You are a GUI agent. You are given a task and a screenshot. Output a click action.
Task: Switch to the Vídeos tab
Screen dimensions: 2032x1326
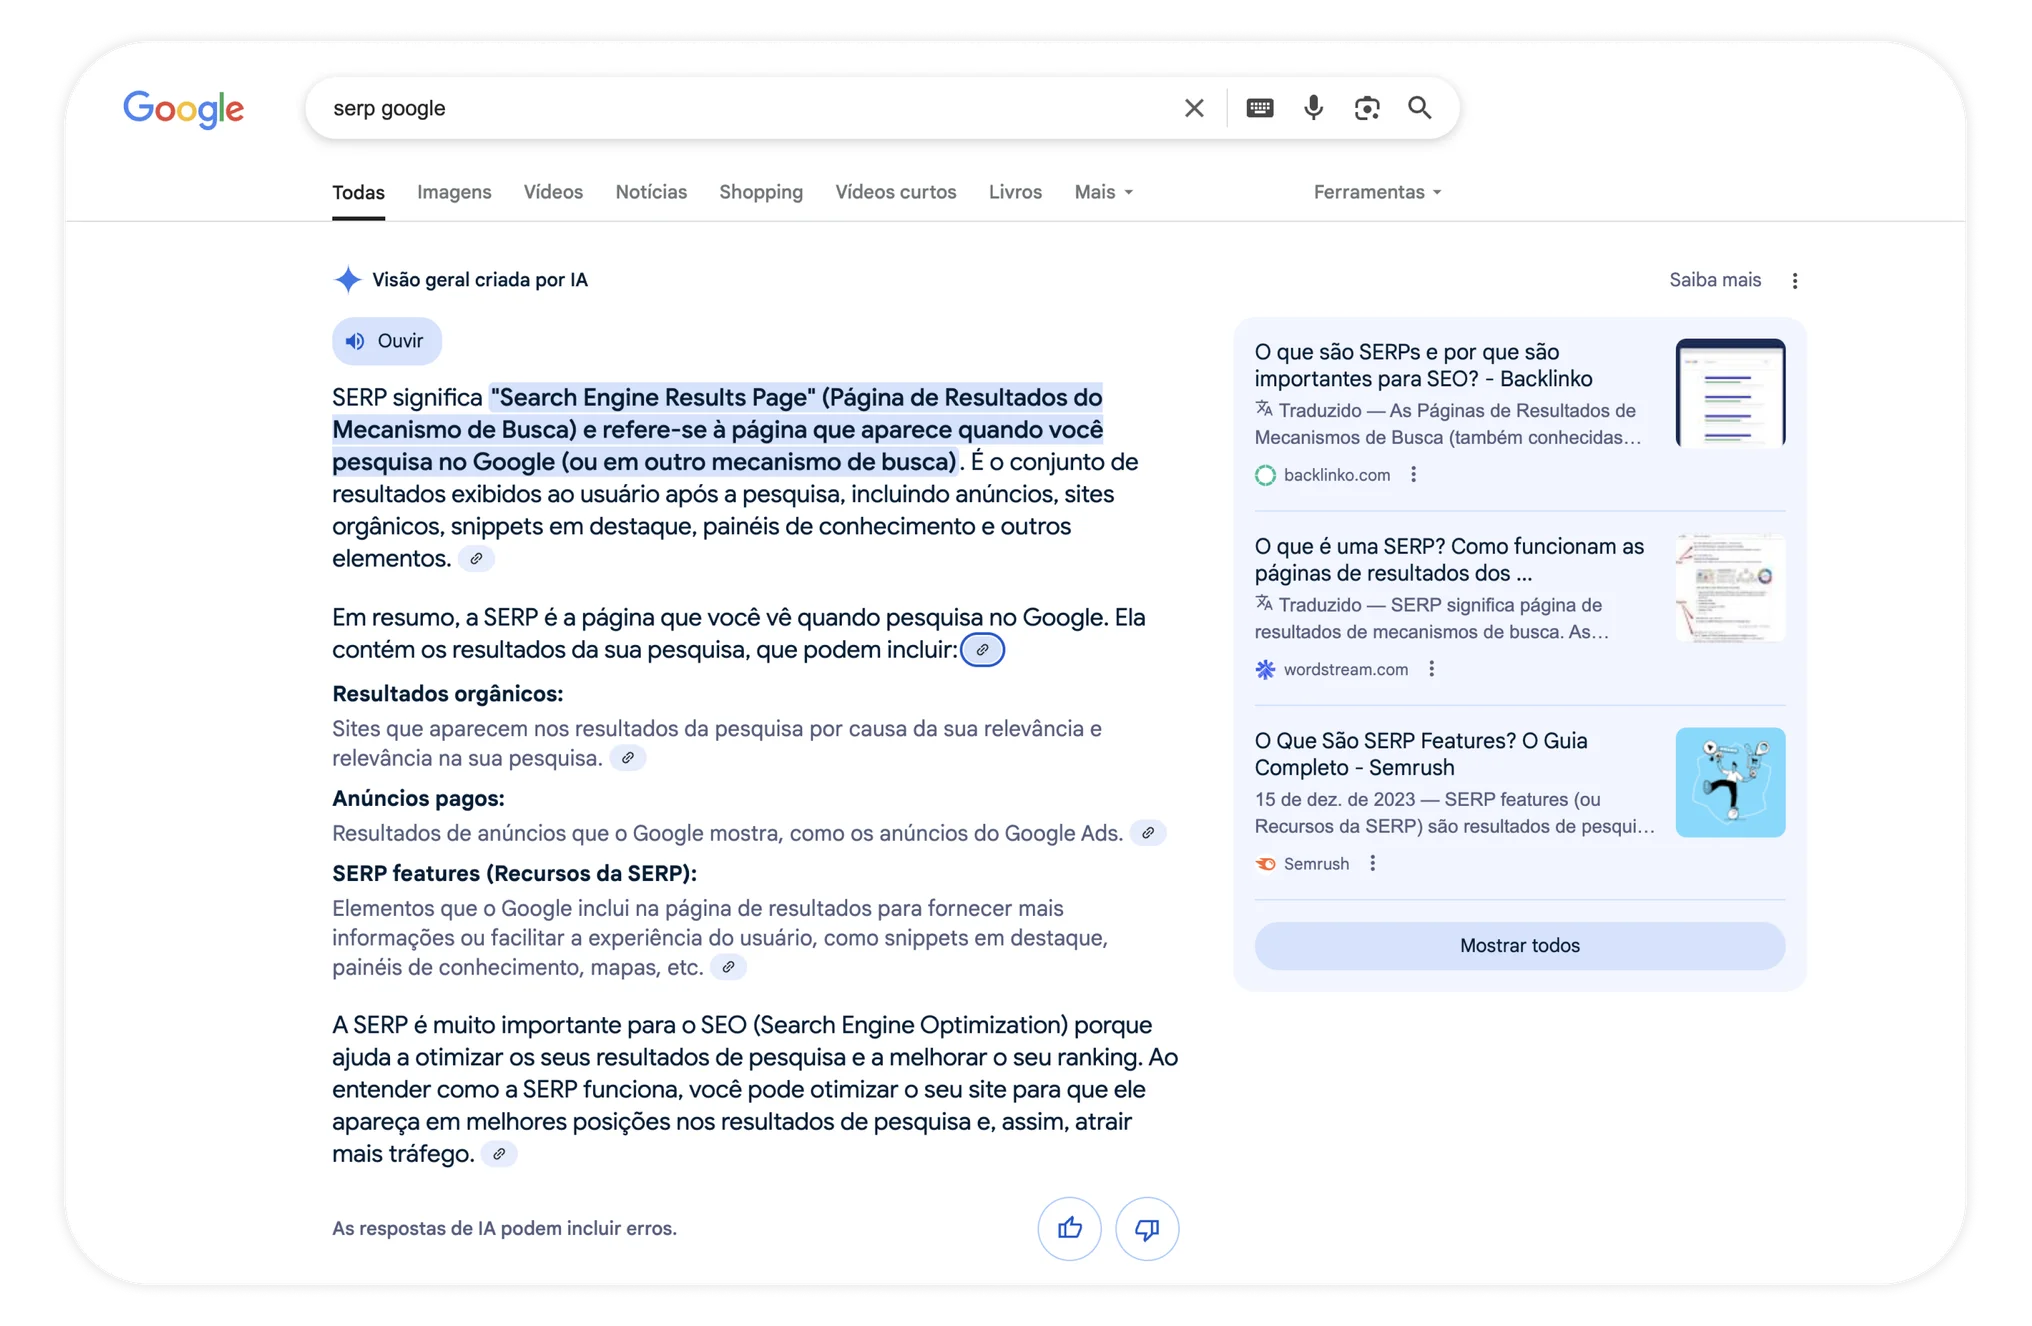coord(553,192)
